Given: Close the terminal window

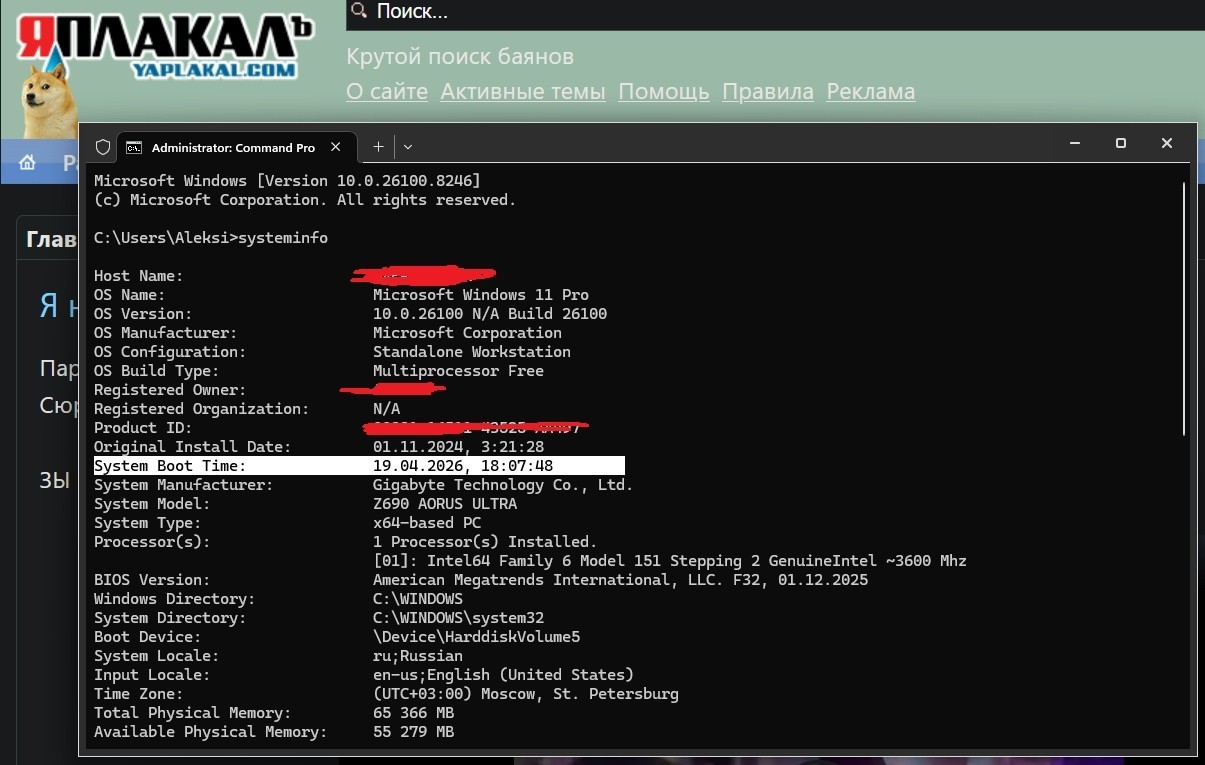Looking at the screenshot, I should click(x=1167, y=144).
